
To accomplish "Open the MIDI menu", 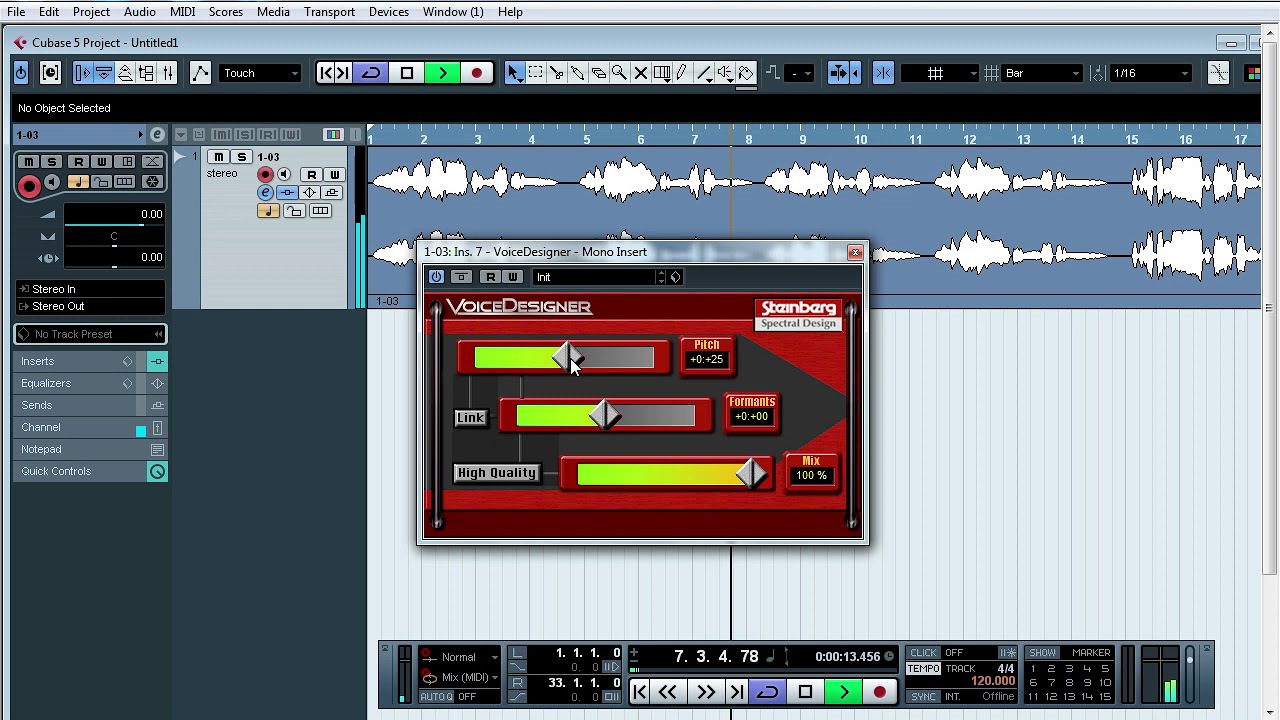I will click(182, 12).
